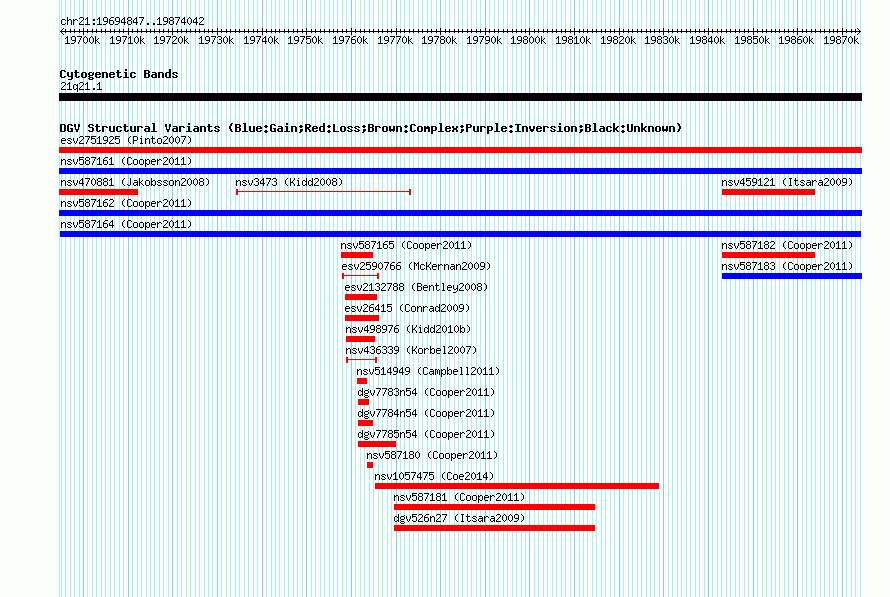The height and width of the screenshot is (597, 890).
Task: Click the dgv7785n54 (Cooper2011) label
Action: click(426, 434)
